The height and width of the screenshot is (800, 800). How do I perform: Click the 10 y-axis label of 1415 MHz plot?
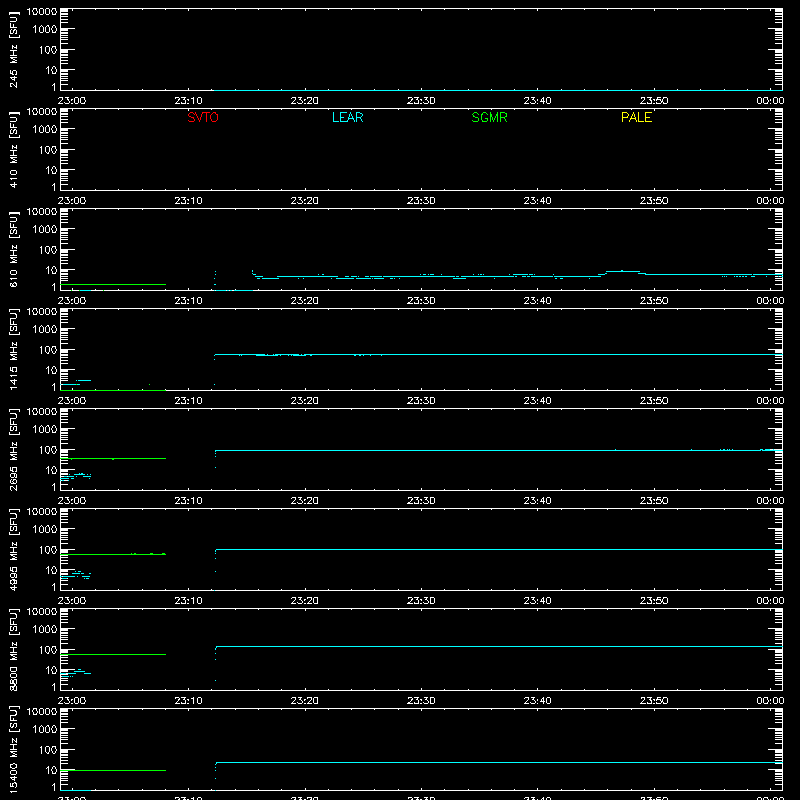point(51,370)
